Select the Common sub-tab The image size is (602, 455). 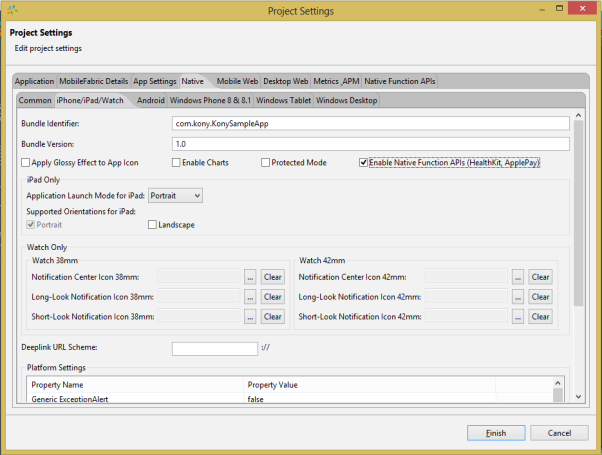click(35, 100)
